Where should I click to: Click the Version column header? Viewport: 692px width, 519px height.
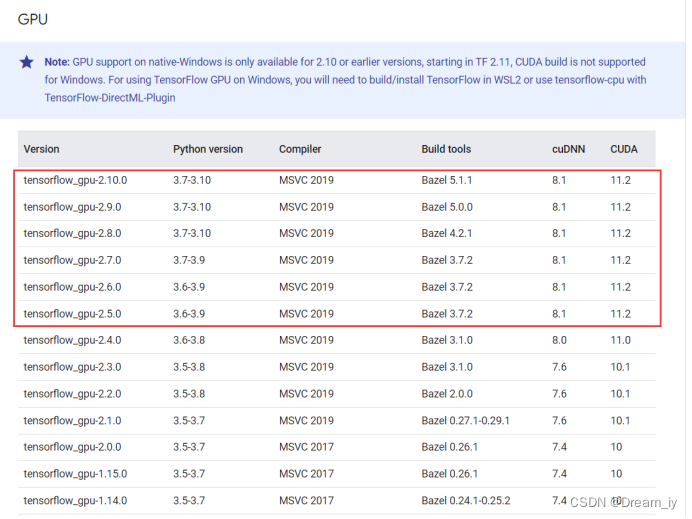(x=42, y=149)
